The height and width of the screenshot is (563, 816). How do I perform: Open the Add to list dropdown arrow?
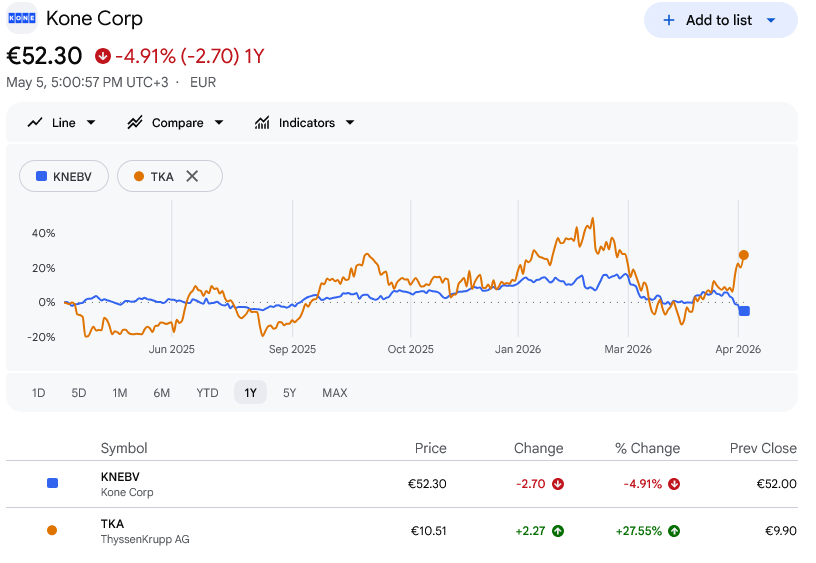(771, 20)
